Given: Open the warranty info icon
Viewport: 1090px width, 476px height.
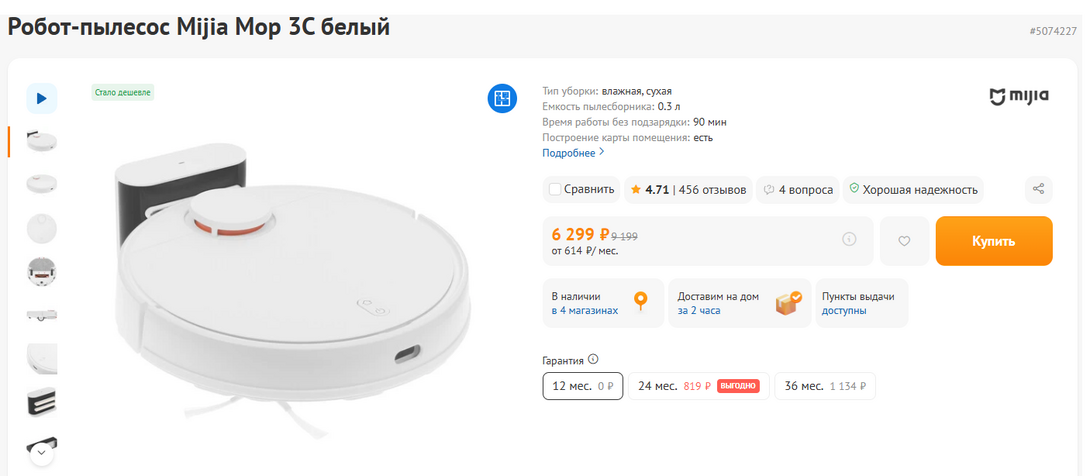Looking at the screenshot, I should click(x=593, y=359).
